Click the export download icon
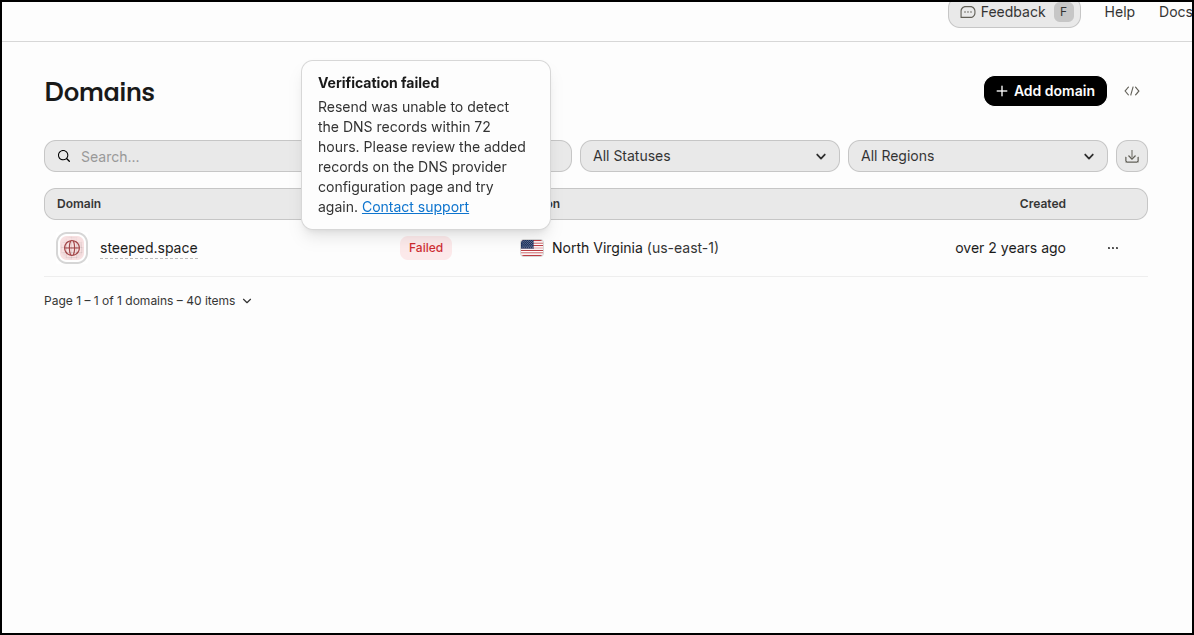Image resolution: width=1194 pixels, height=635 pixels. point(1132,156)
